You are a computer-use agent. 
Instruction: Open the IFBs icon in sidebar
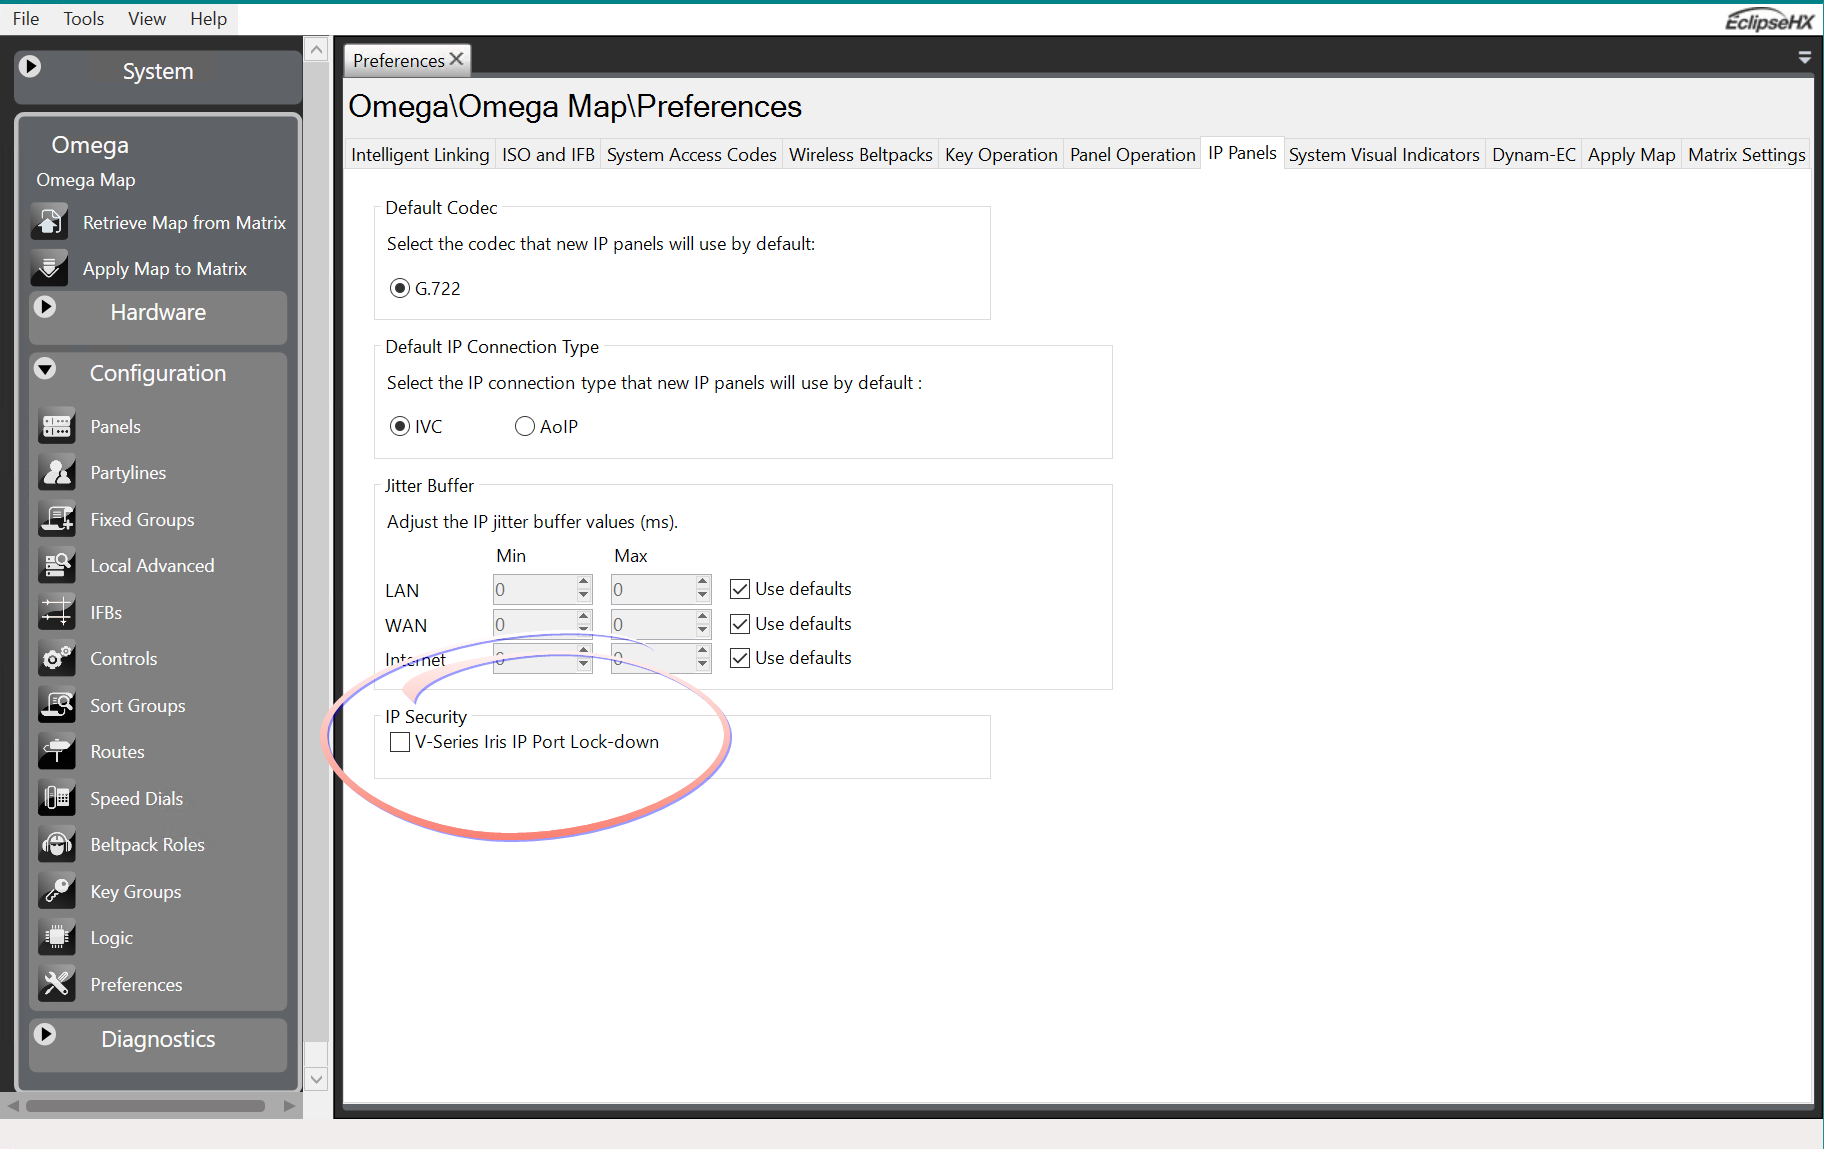coord(57,612)
